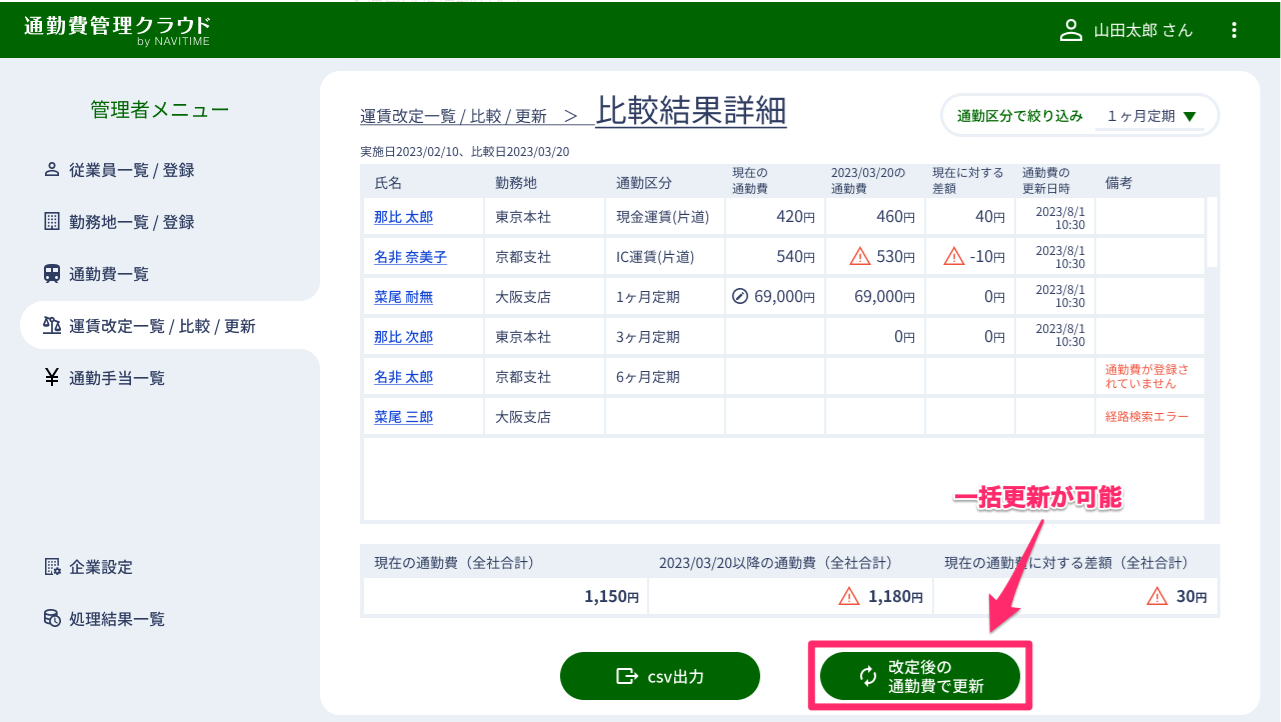
Task: Click the breadcrumb link 運賃改定一覧 / 比較 / 更新
Action: pos(453,116)
